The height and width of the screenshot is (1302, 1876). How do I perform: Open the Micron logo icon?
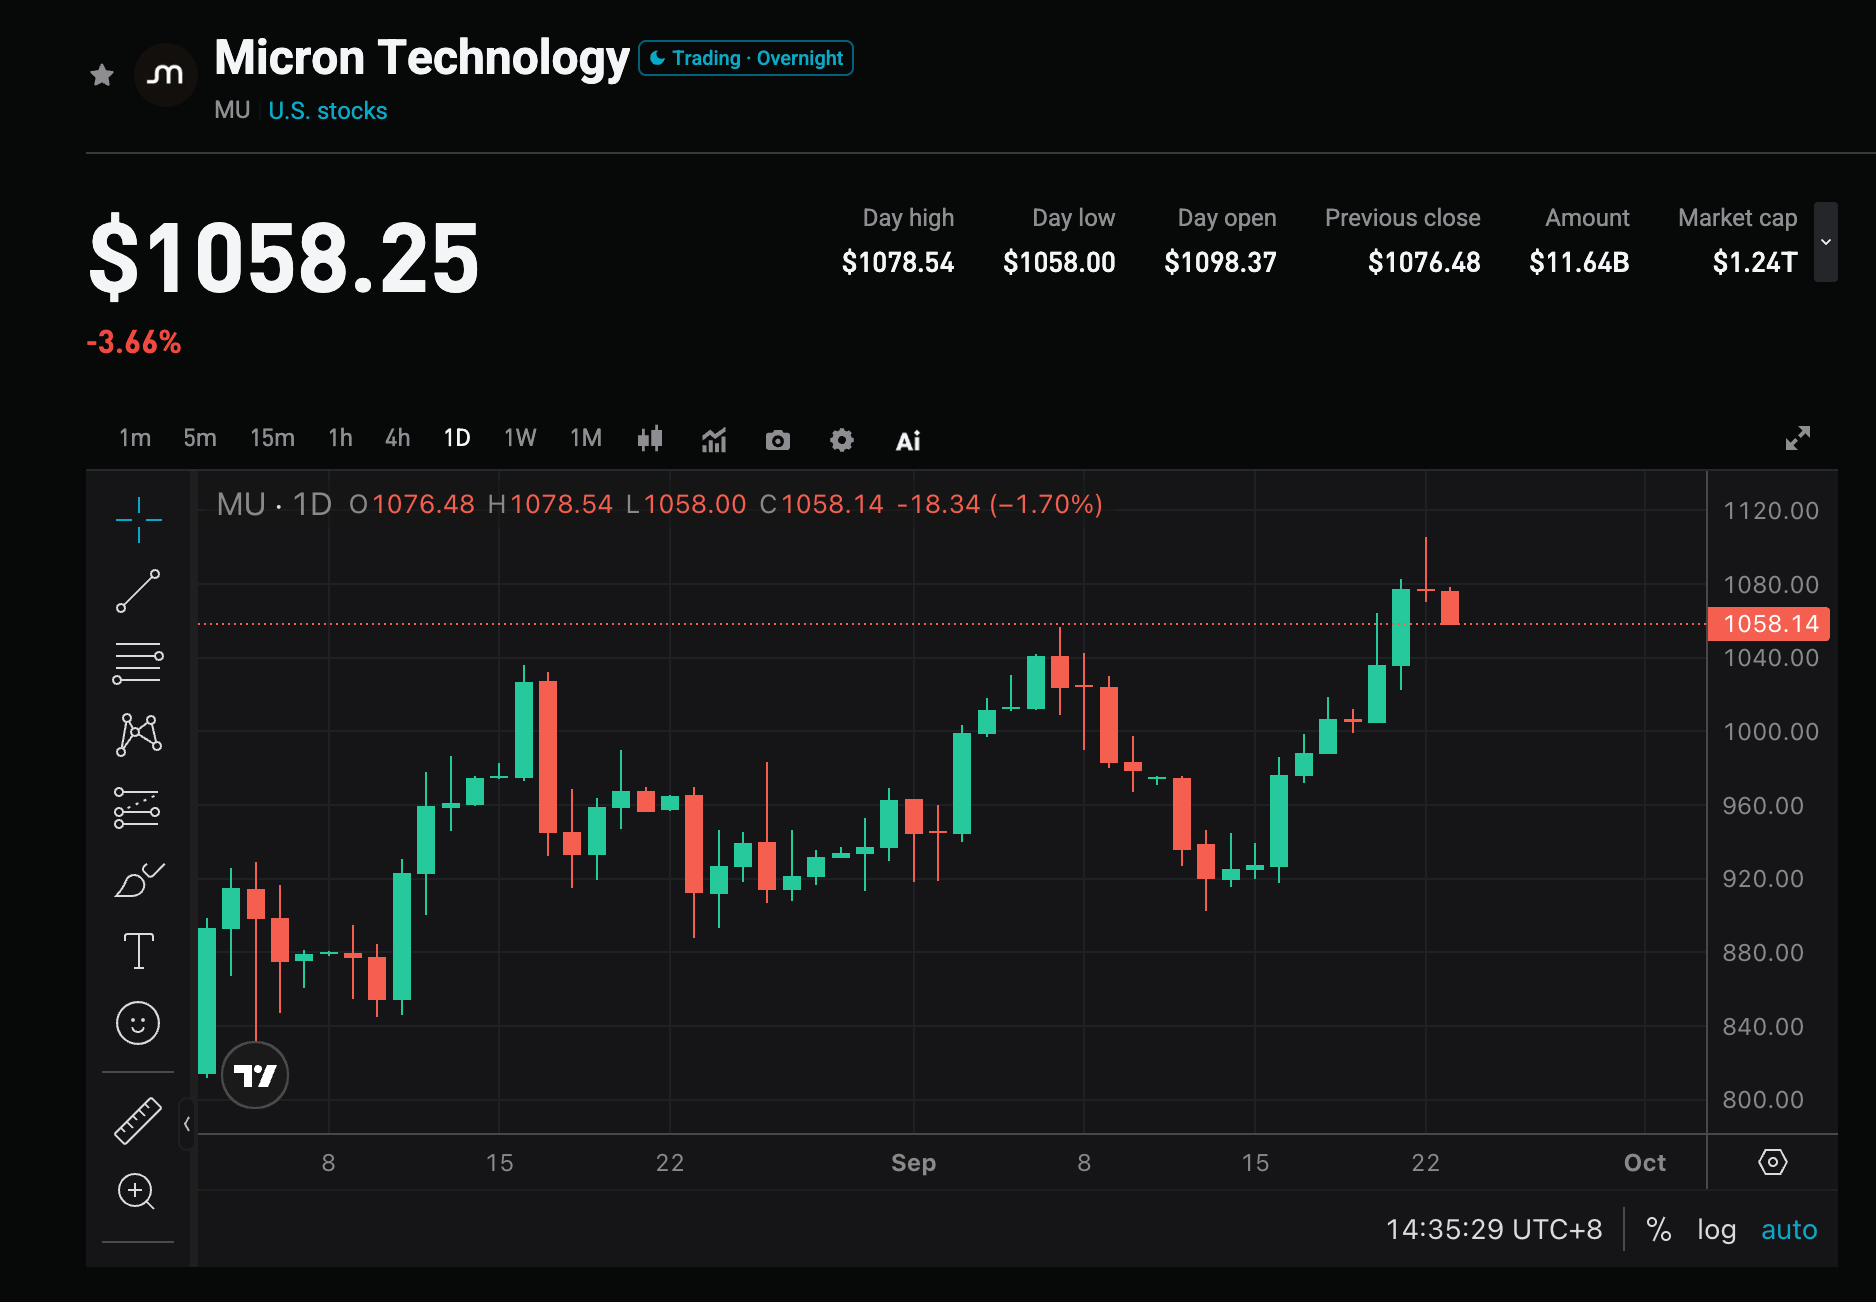165,74
